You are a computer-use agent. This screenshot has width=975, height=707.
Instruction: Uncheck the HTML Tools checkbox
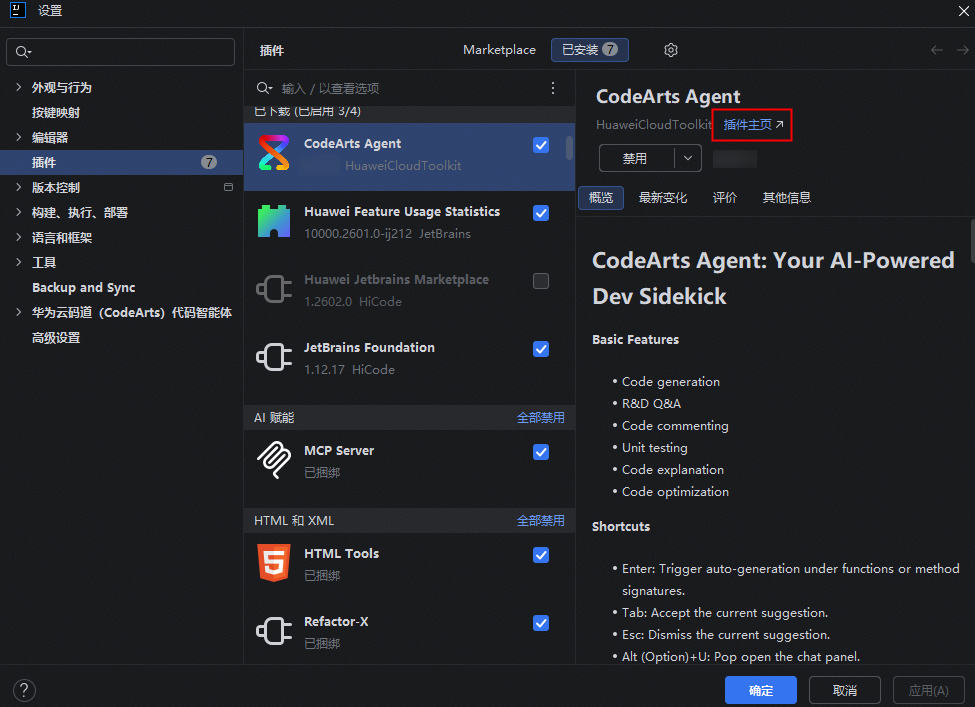point(541,555)
